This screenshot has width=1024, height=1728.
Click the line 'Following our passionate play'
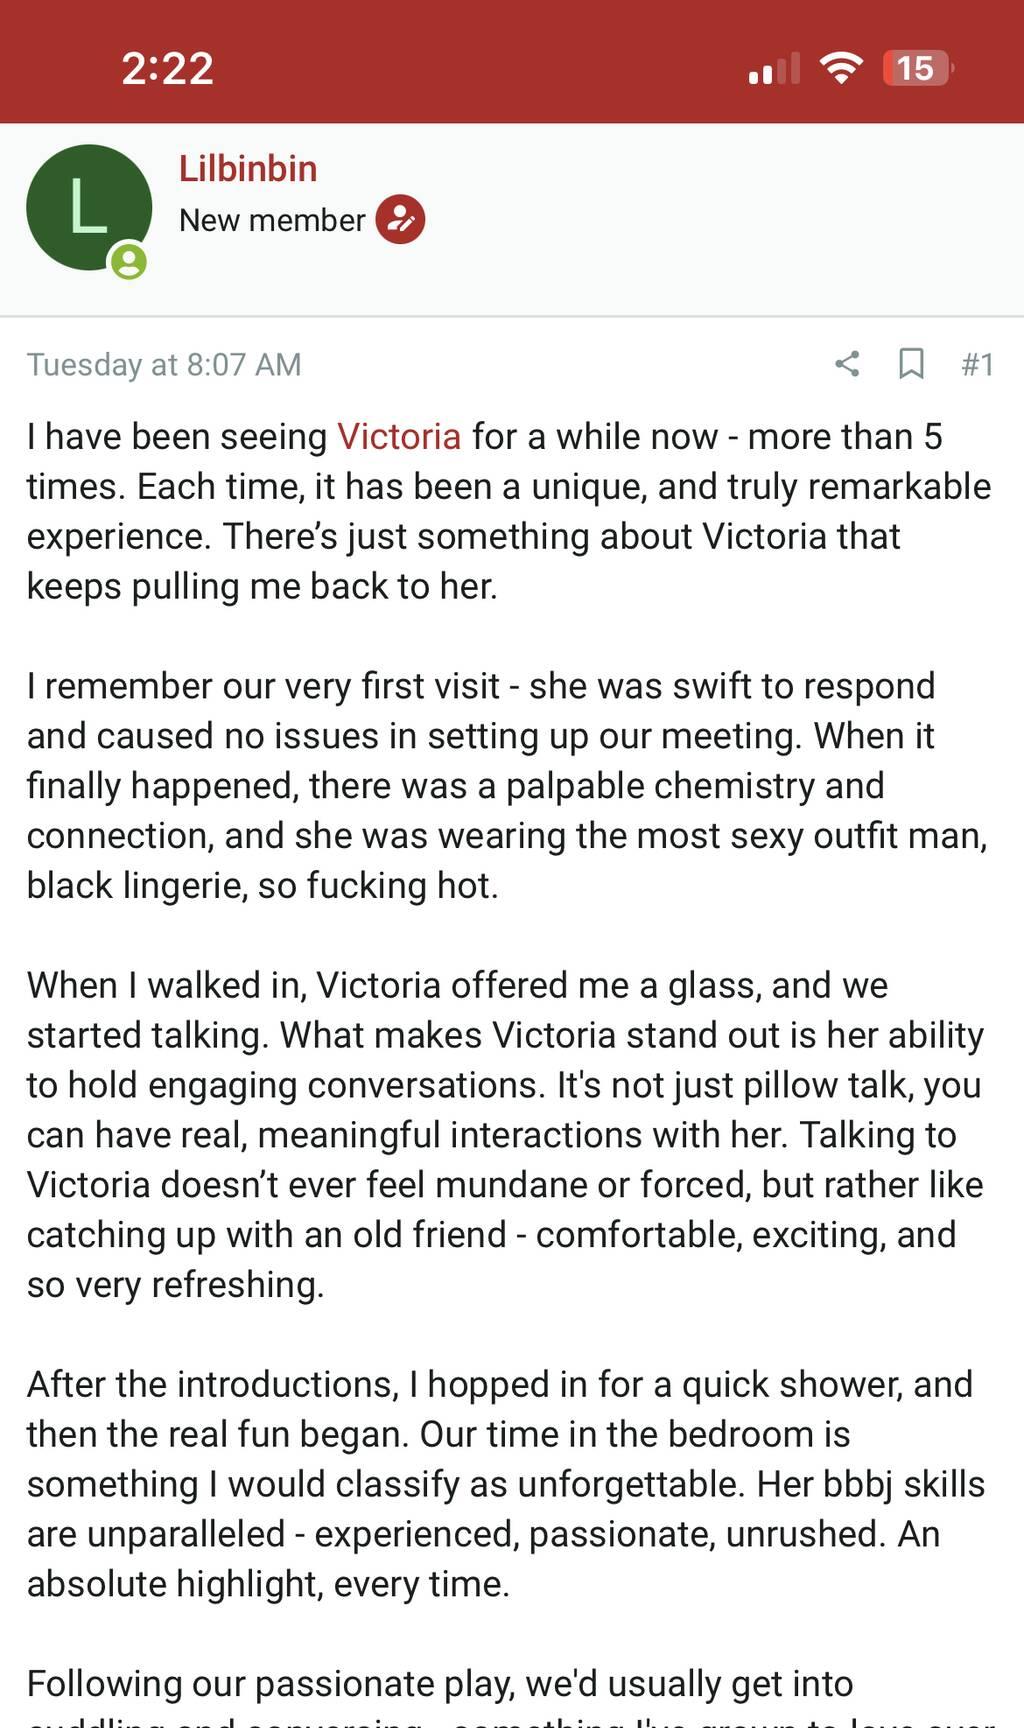440,1684
